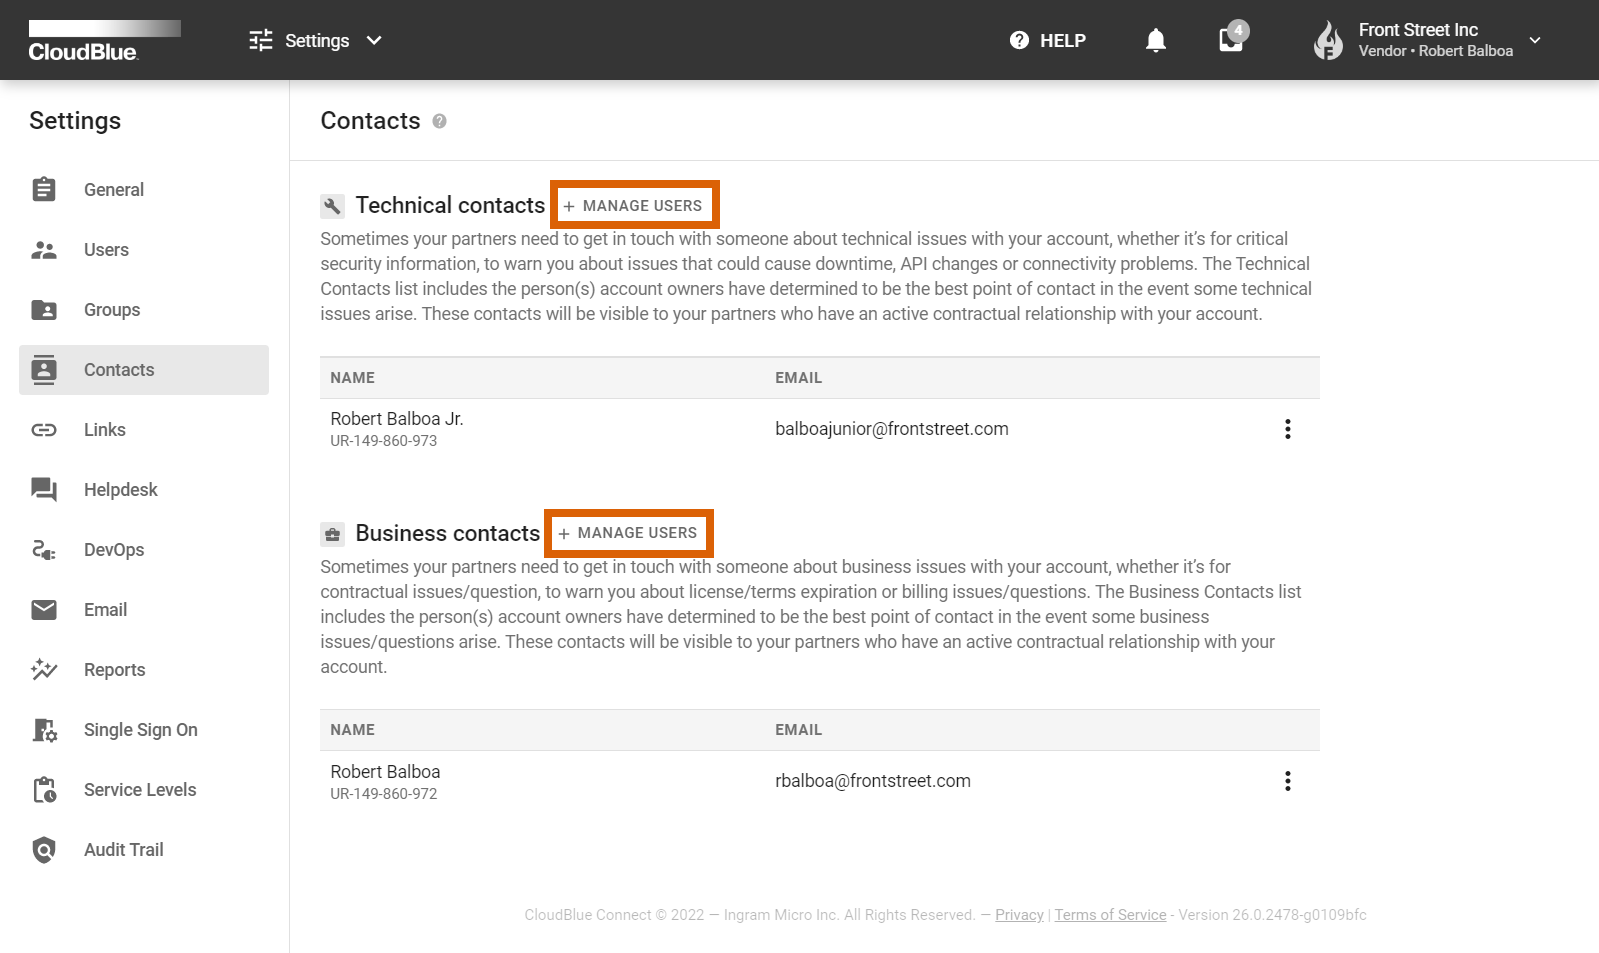1599x953 pixels.
Task: Open the Audit Trail shield icon
Action: [44, 850]
